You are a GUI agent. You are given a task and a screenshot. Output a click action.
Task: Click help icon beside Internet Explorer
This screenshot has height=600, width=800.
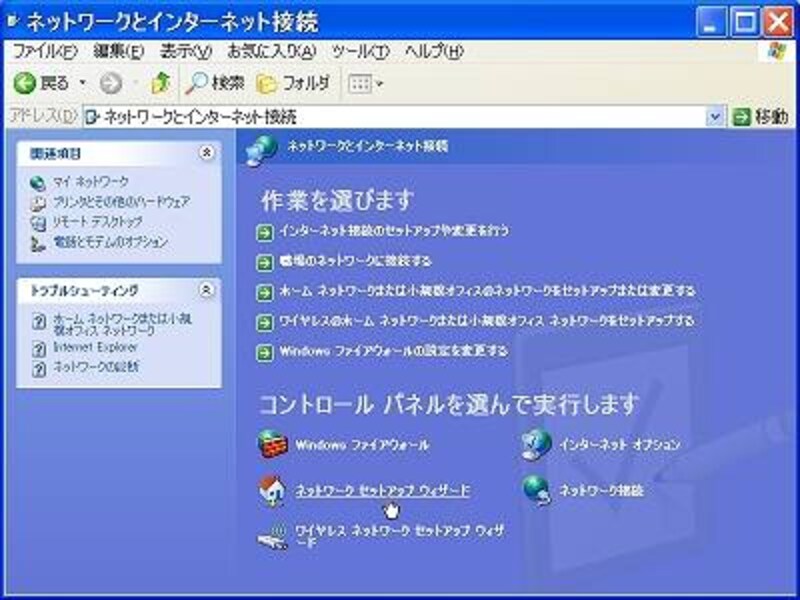(x=39, y=348)
